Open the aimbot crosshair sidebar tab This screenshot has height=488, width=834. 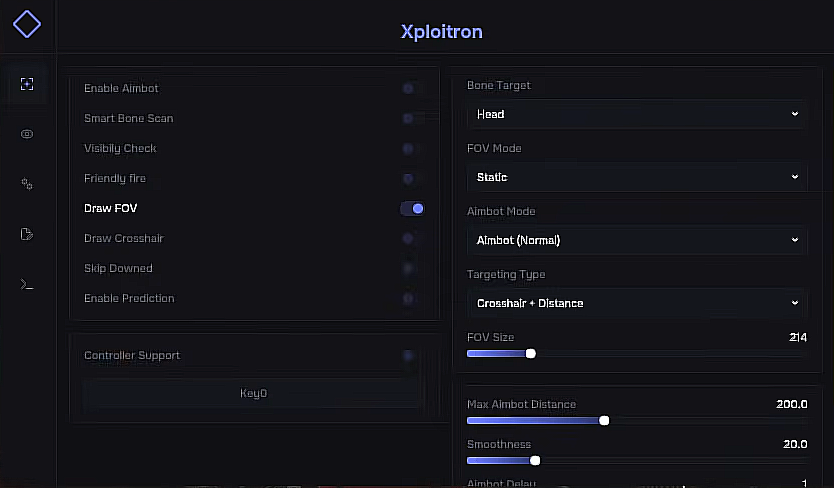[x=27, y=84]
